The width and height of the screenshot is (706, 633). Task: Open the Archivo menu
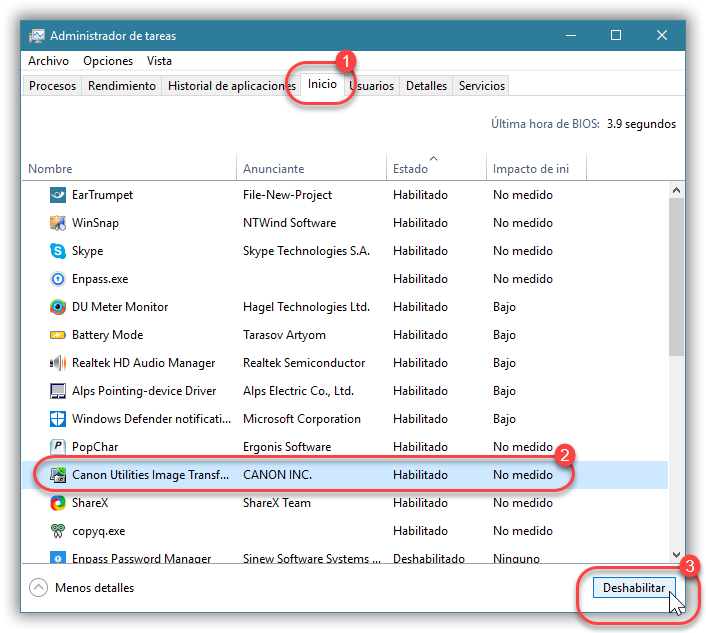pyautogui.click(x=48, y=61)
